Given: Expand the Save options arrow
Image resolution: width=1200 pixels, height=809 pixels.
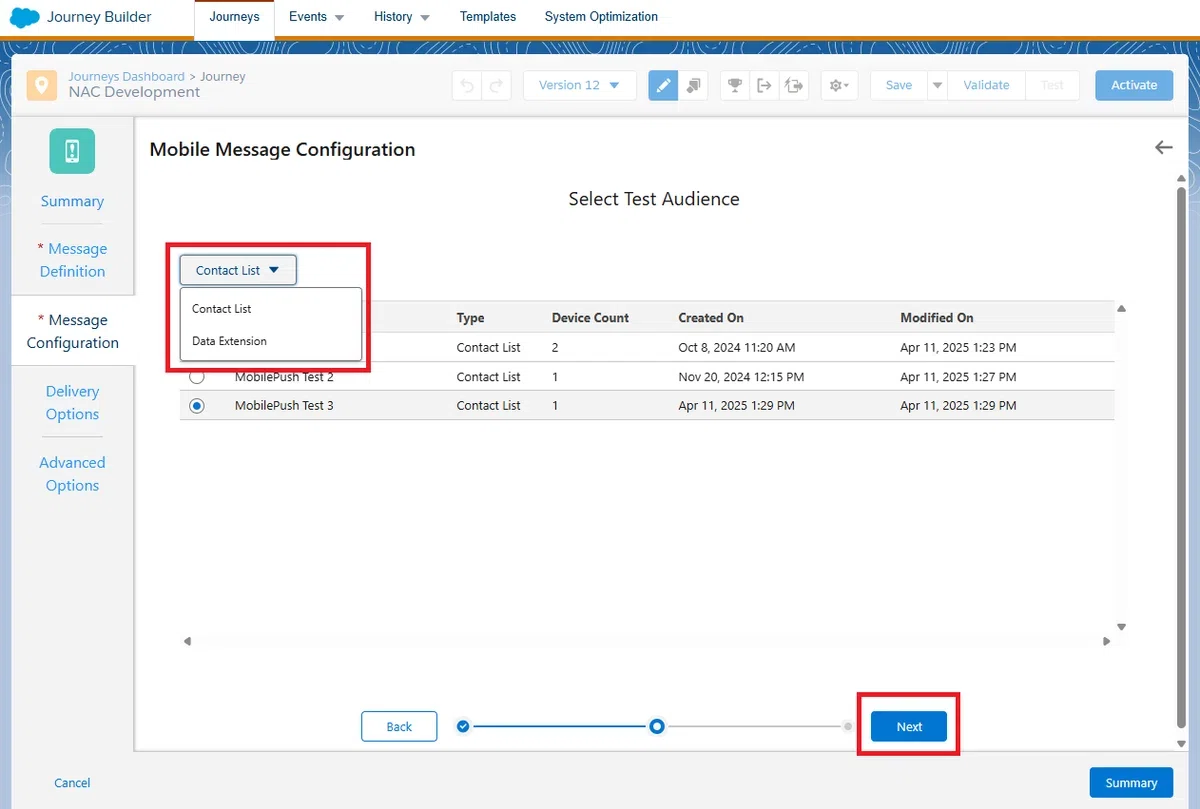Looking at the screenshot, I should pyautogui.click(x=937, y=85).
